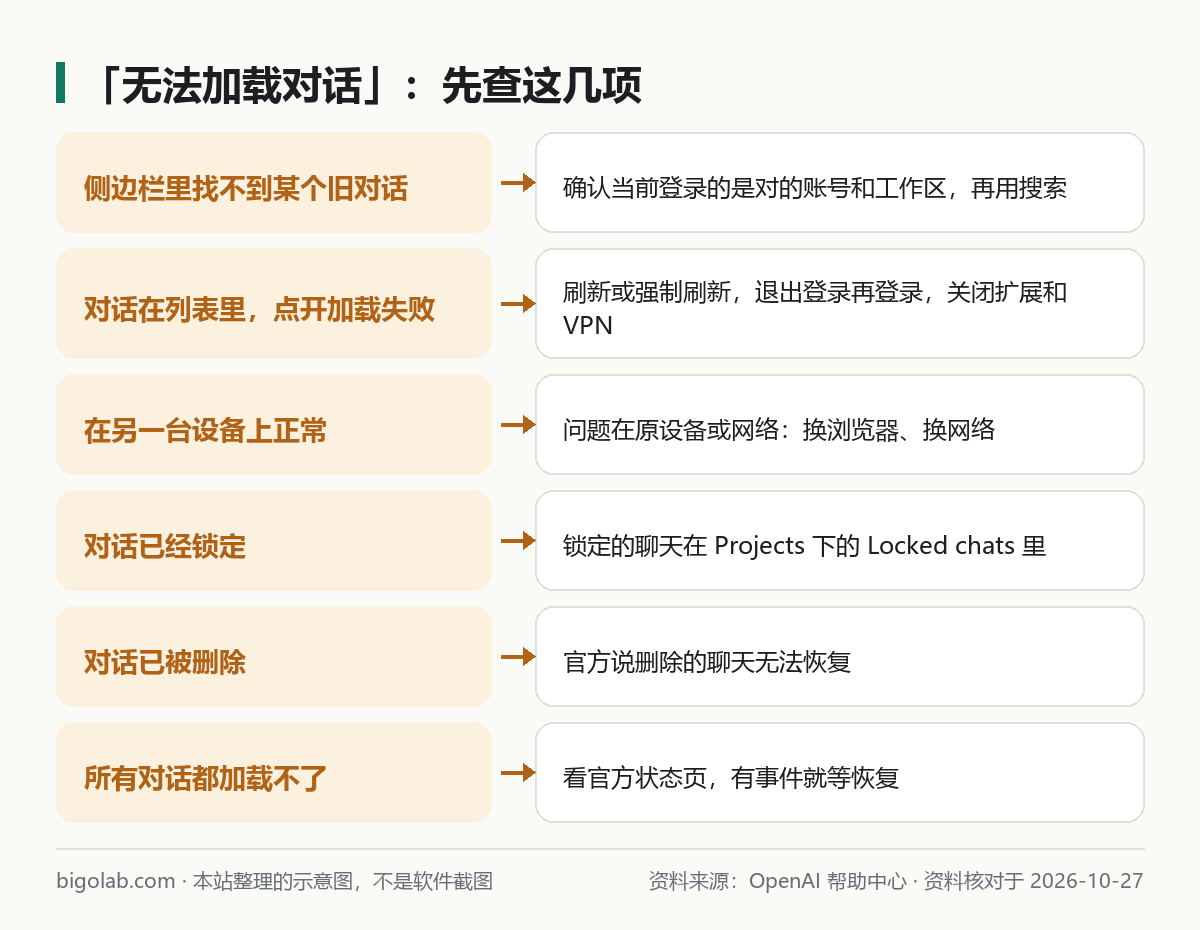This screenshot has width=1200, height=930.
Task: Click 问题在原设备或网络 answer box
Action: point(840,425)
